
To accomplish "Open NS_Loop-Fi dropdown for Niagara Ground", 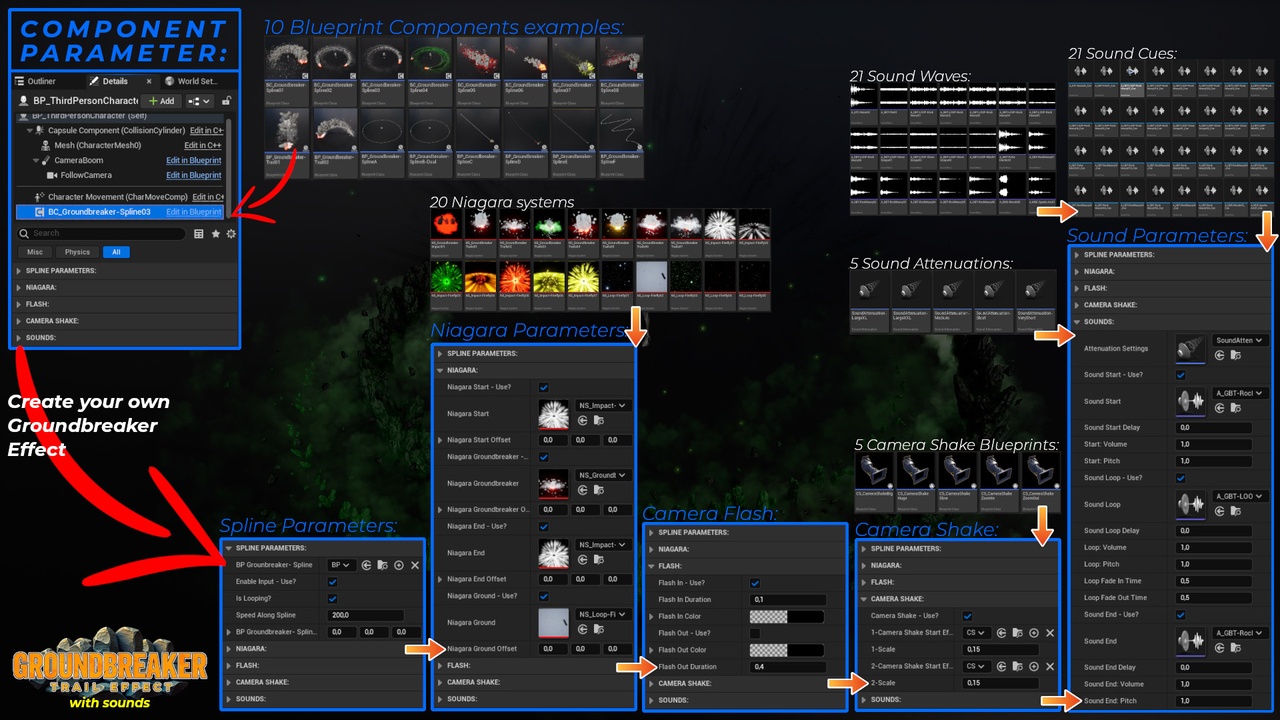I will pyautogui.click(x=603, y=614).
